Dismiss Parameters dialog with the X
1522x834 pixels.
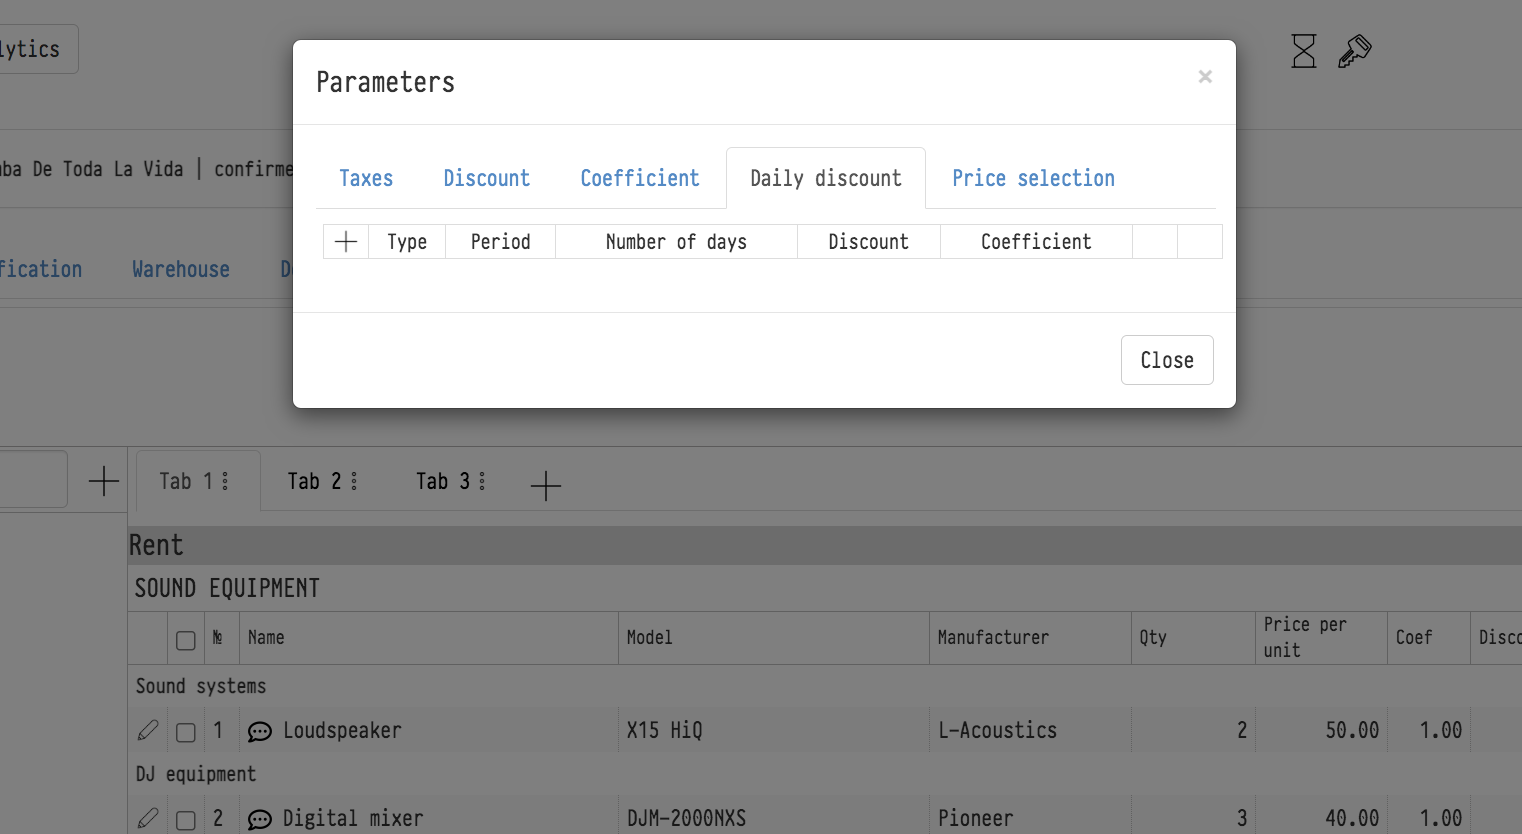point(1205,77)
